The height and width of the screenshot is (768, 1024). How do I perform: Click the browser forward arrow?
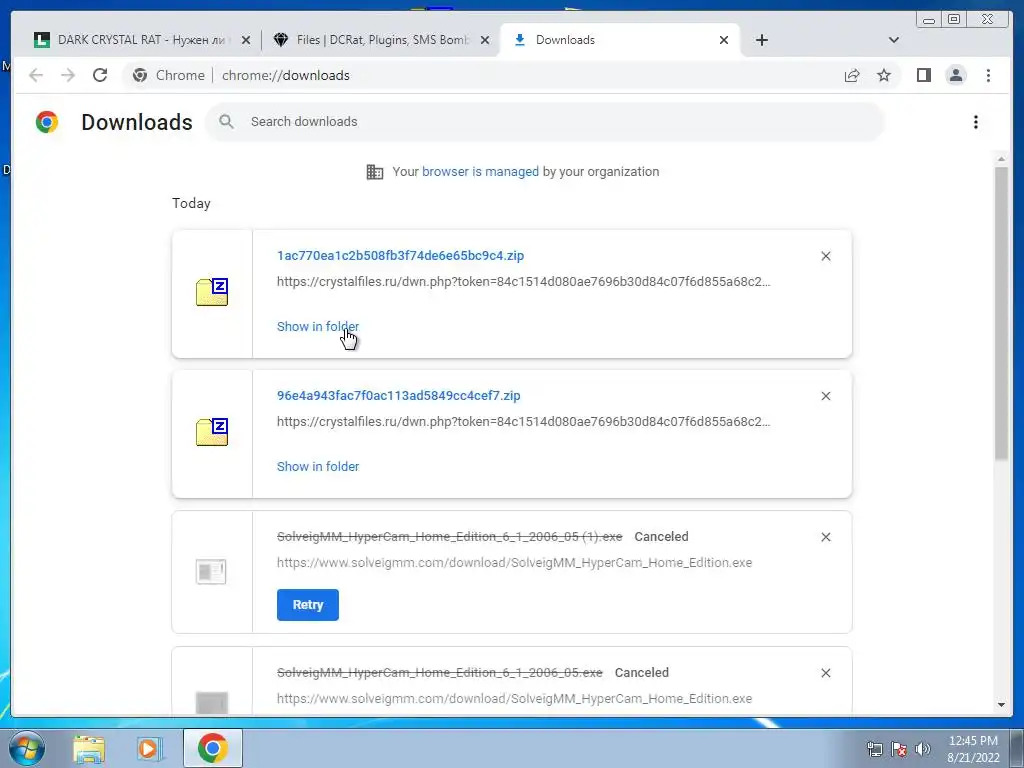coord(68,75)
